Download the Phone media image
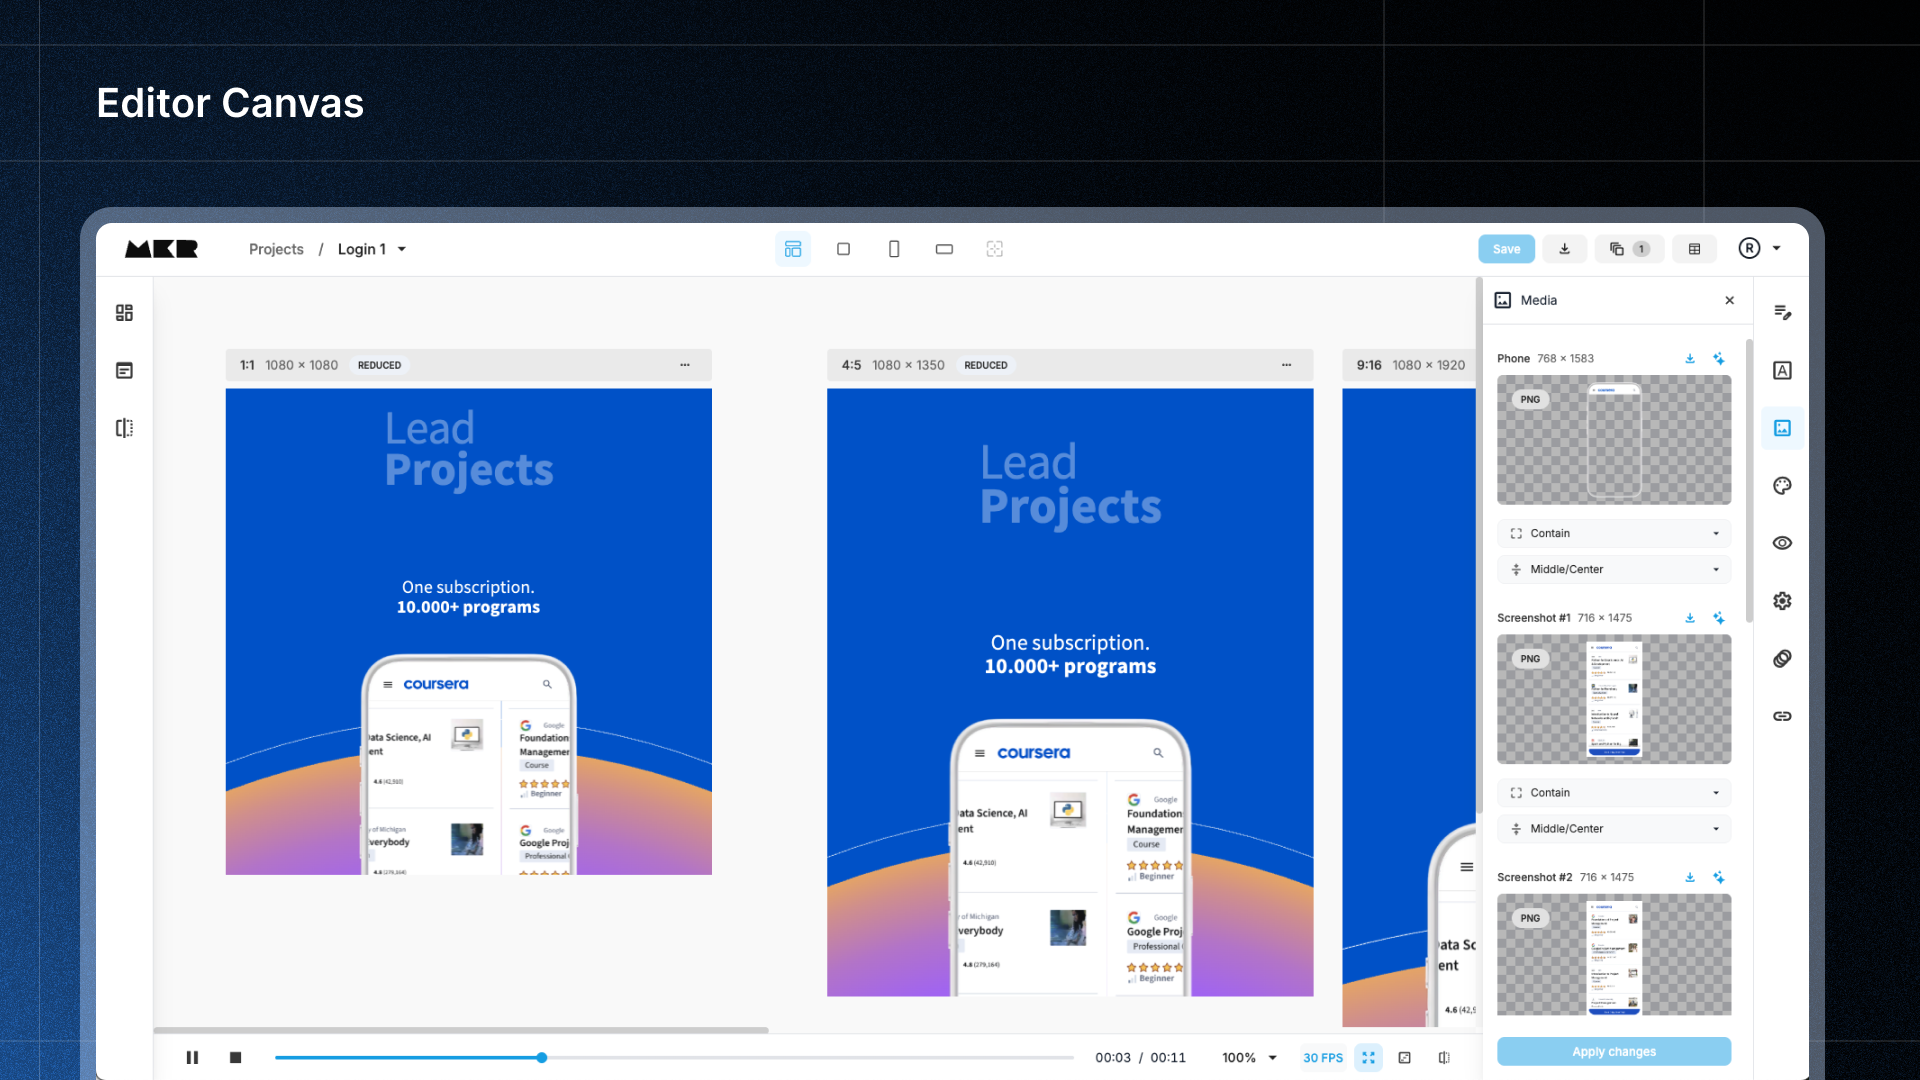 click(x=1690, y=358)
